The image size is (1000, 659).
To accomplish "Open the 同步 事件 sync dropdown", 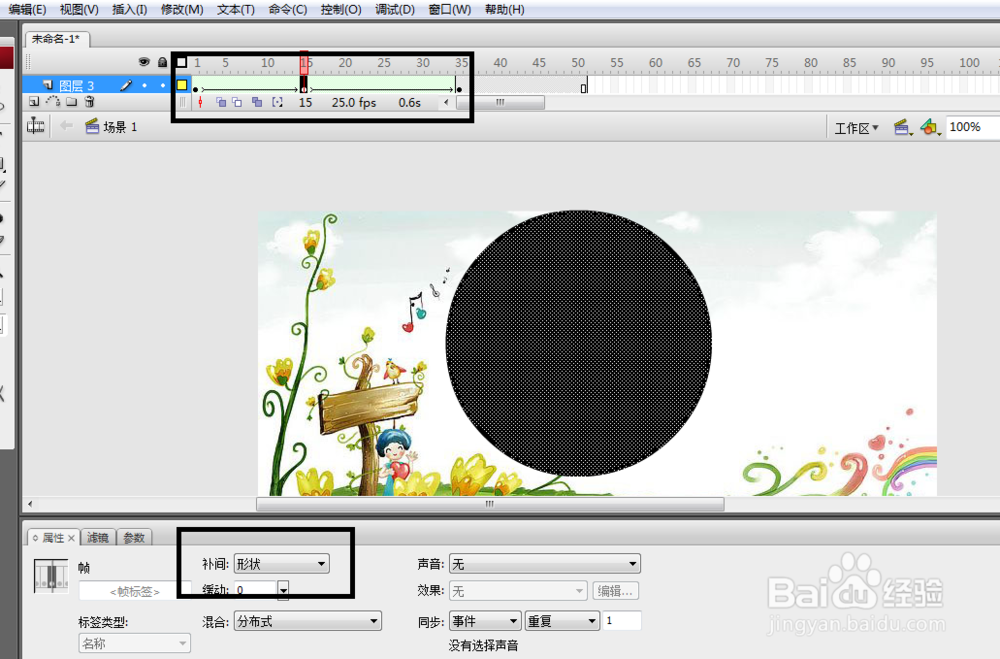I will tap(485, 621).
